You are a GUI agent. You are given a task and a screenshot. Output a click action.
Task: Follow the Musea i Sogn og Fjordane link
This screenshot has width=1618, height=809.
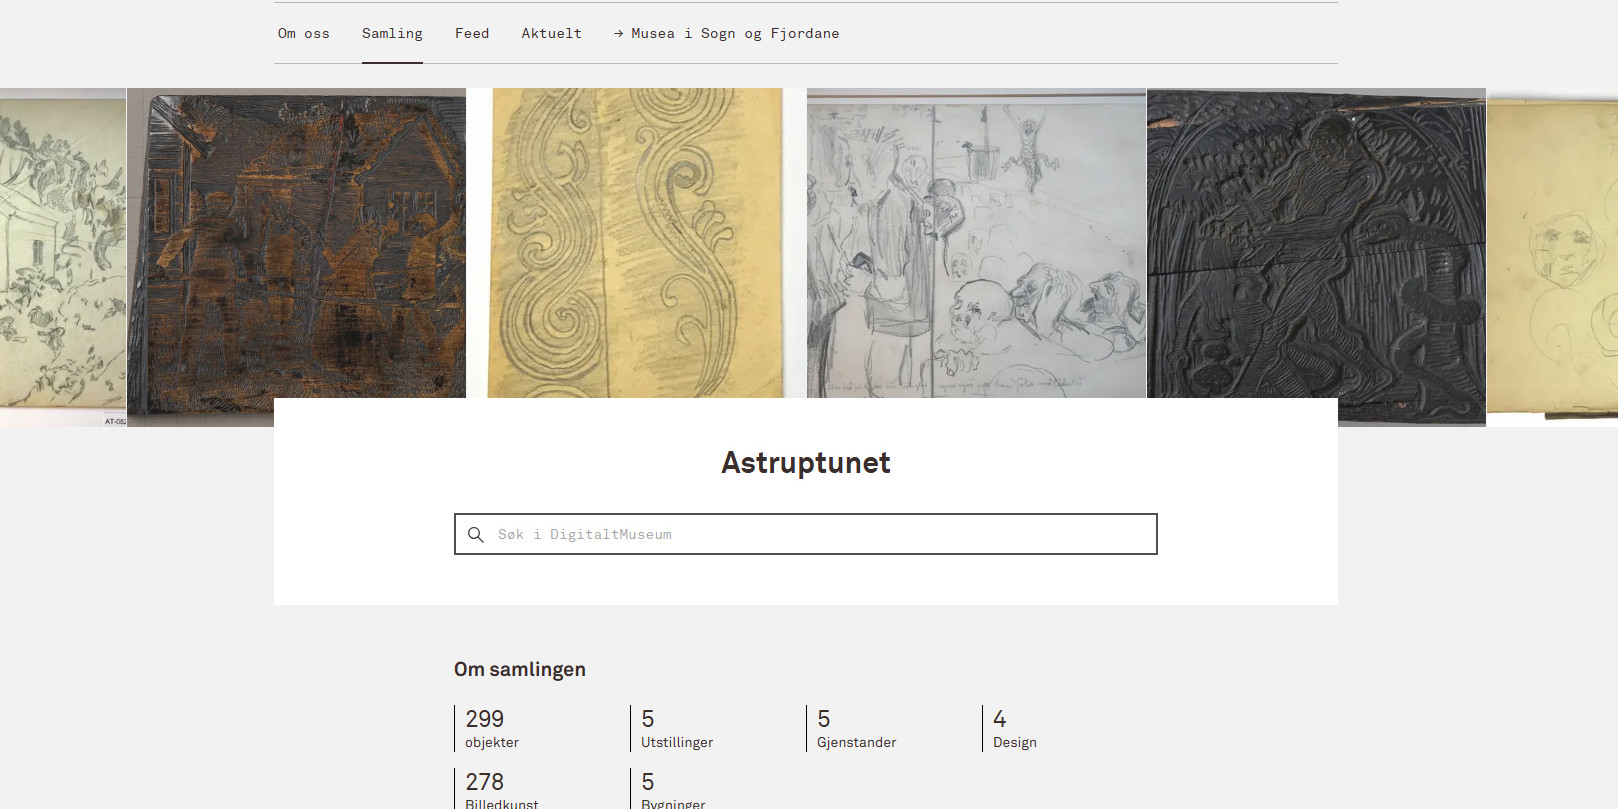click(734, 34)
